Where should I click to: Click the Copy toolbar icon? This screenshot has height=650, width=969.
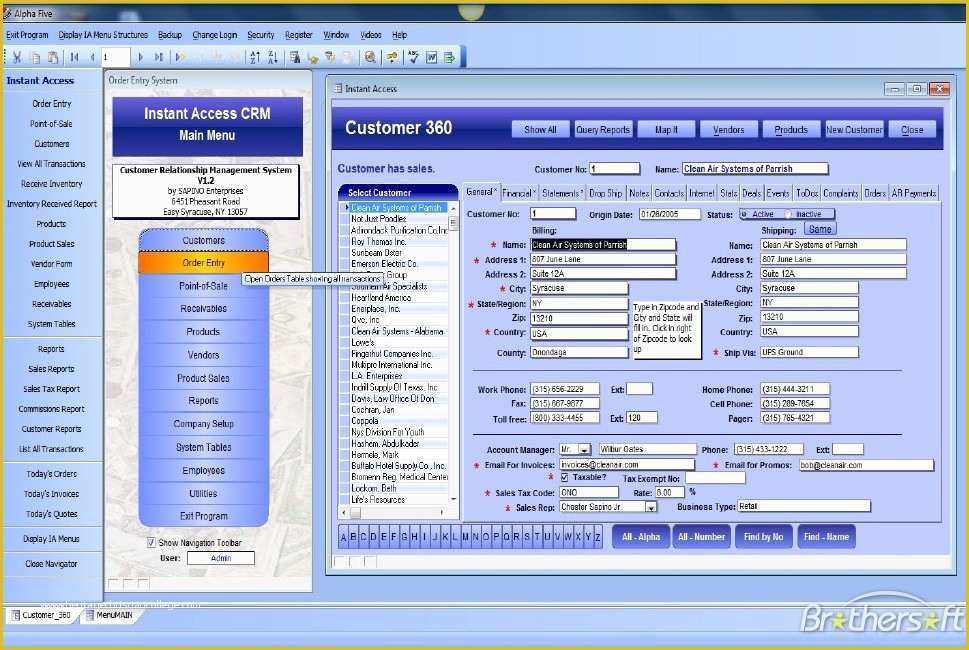[x=35, y=57]
